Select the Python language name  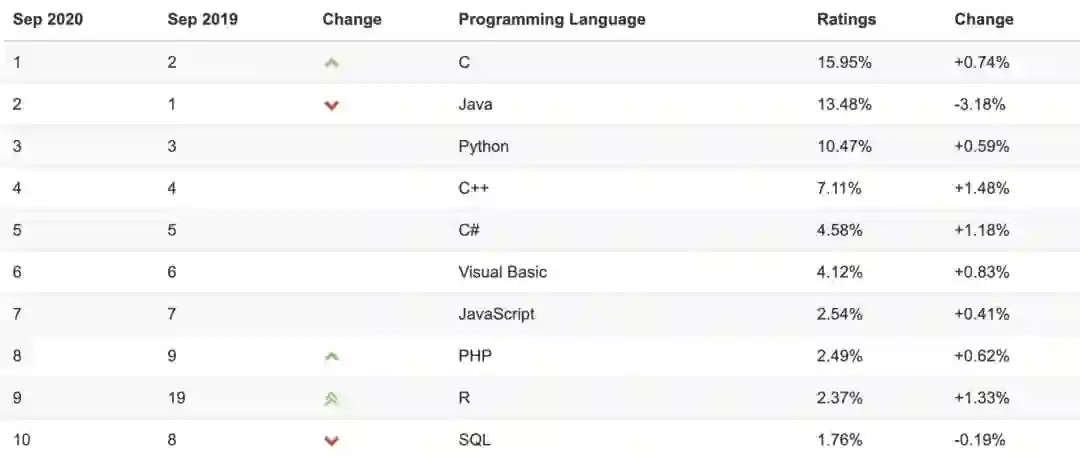483,146
